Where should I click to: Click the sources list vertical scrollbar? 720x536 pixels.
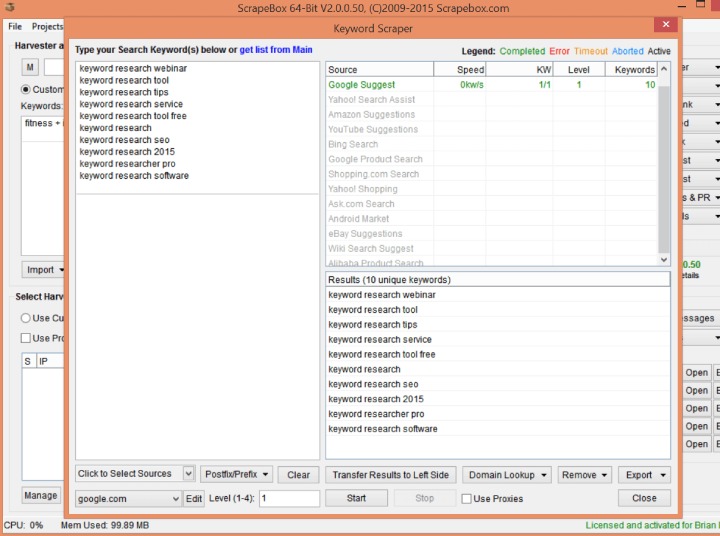point(664,165)
